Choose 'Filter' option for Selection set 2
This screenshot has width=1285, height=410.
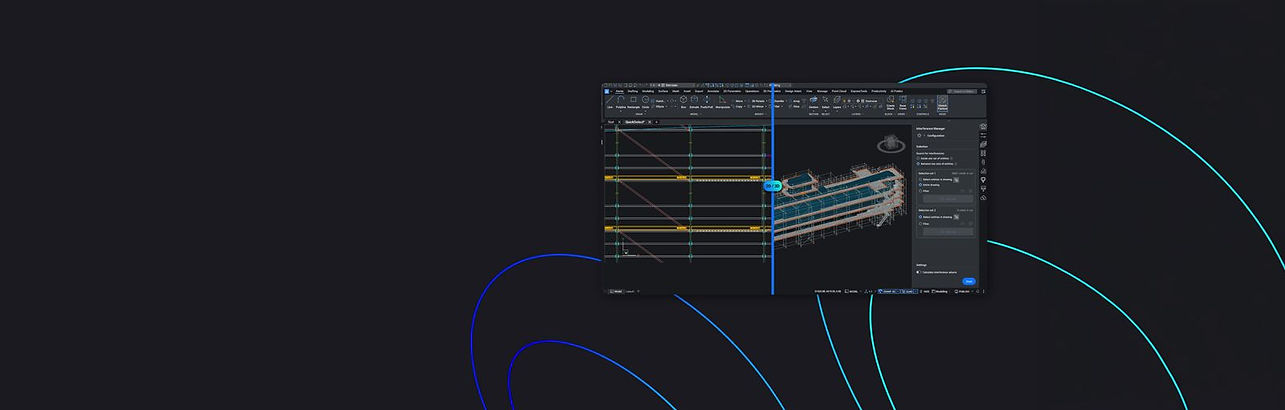click(921, 224)
